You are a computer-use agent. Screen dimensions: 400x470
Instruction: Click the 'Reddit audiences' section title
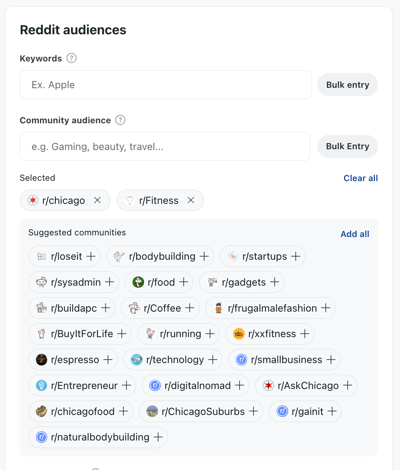coord(73,30)
